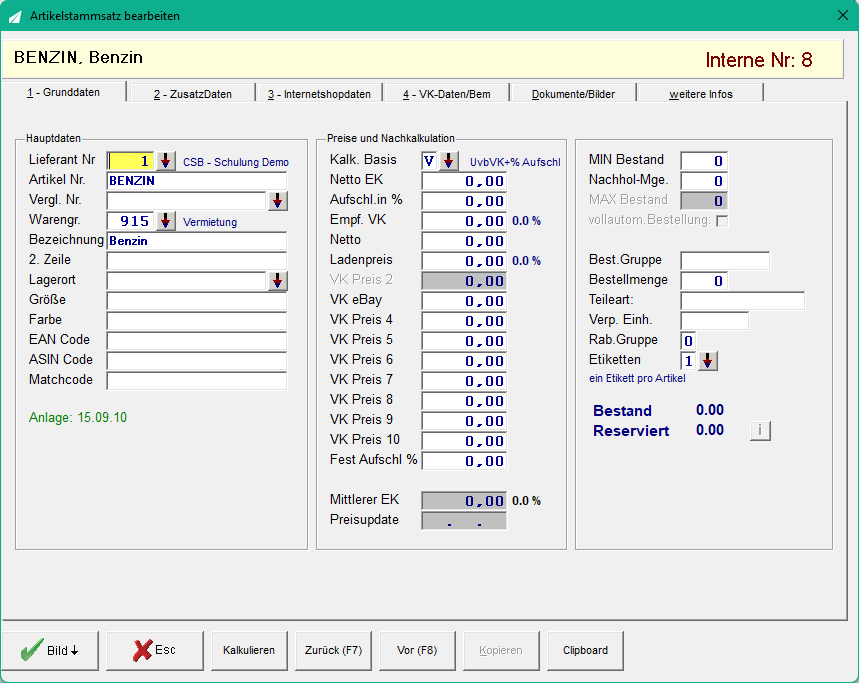
Task: Click the greyed Kopieren button
Action: tap(501, 650)
